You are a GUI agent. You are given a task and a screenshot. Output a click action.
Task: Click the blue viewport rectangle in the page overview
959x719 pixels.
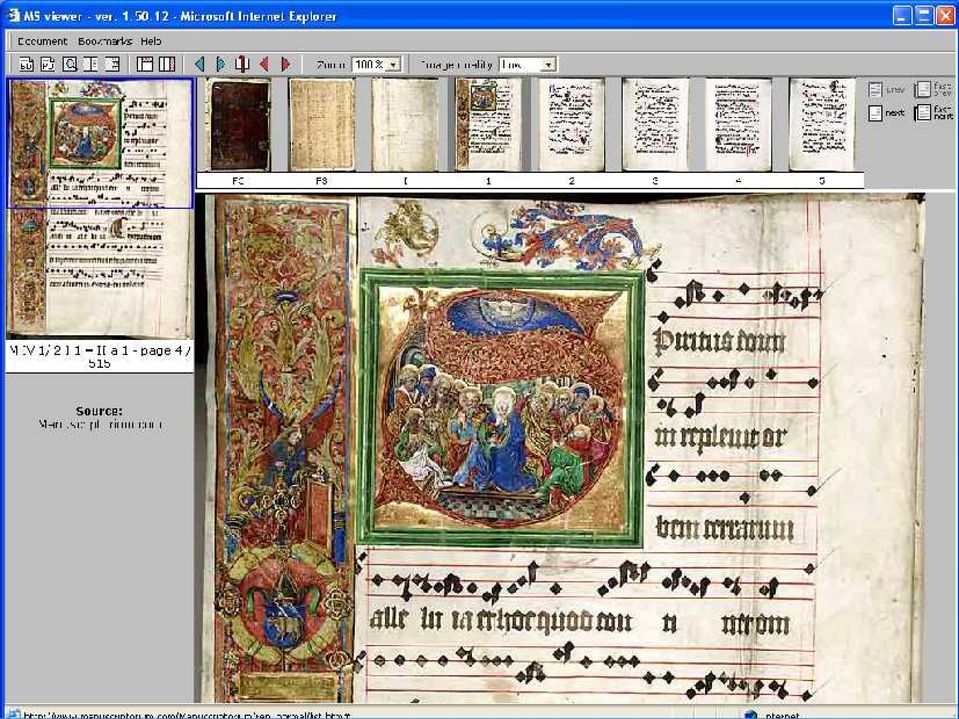pyautogui.click(x=100, y=143)
